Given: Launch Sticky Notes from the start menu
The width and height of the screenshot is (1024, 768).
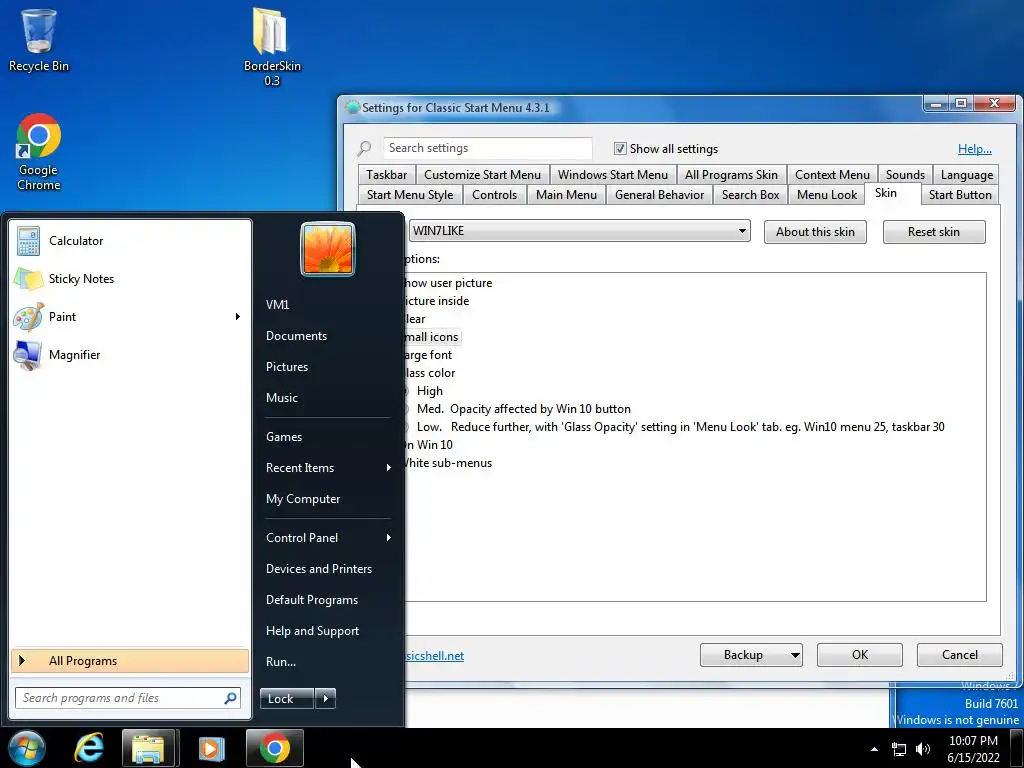Looking at the screenshot, I should [x=129, y=279].
